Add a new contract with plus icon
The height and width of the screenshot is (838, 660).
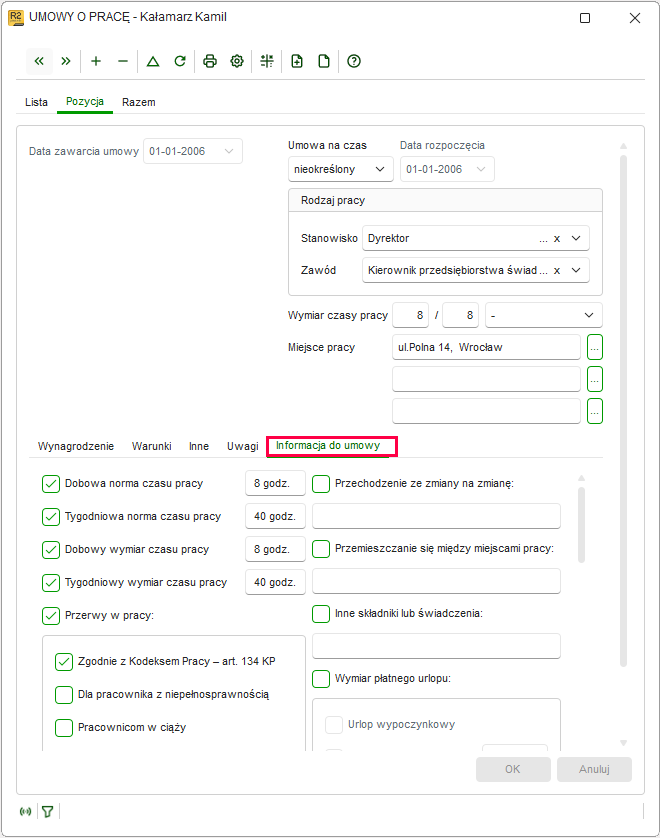[96, 61]
